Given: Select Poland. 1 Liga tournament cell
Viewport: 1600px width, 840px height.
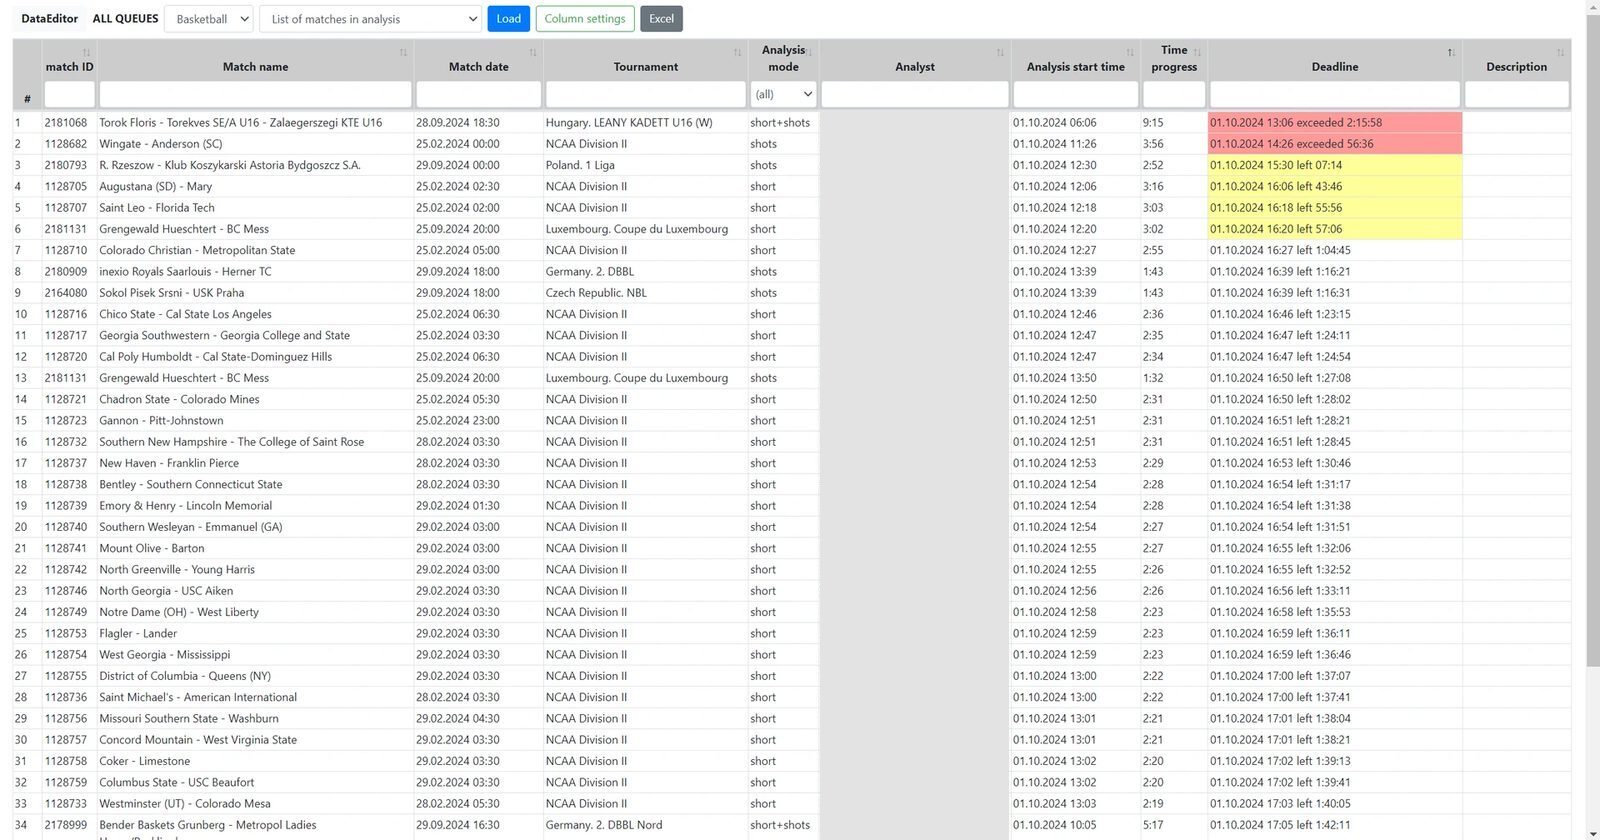Looking at the screenshot, I should click(x=646, y=165).
